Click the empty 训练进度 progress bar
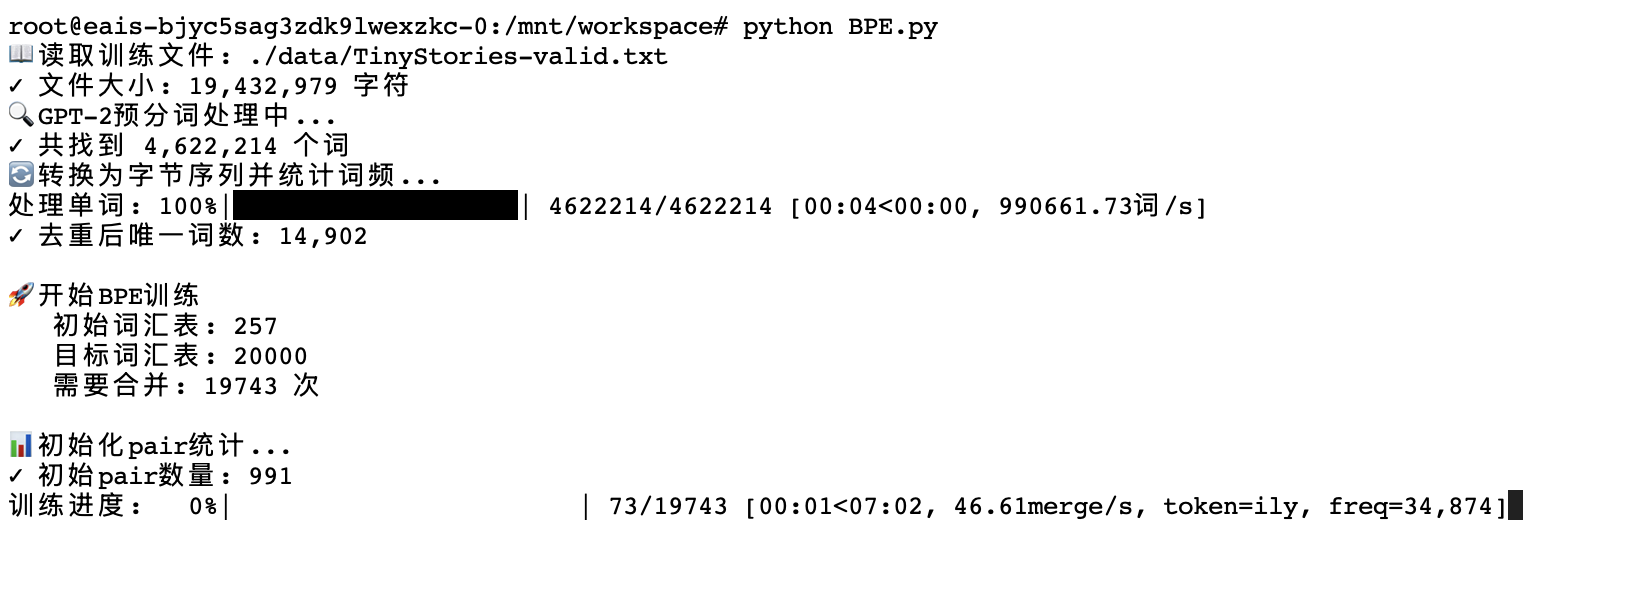This screenshot has height=592, width=1650. pos(406,507)
